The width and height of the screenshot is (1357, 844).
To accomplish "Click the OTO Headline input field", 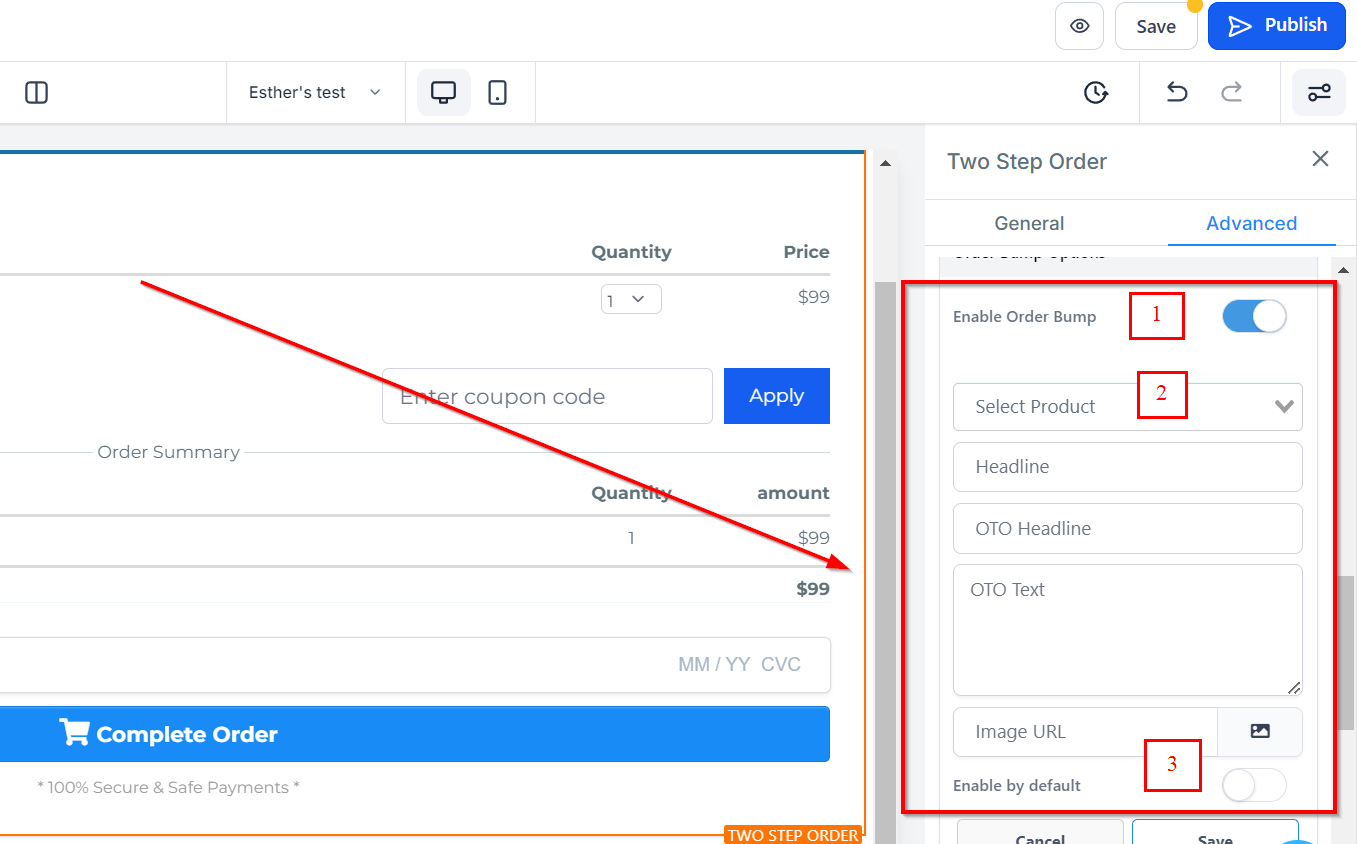I will click(1127, 528).
